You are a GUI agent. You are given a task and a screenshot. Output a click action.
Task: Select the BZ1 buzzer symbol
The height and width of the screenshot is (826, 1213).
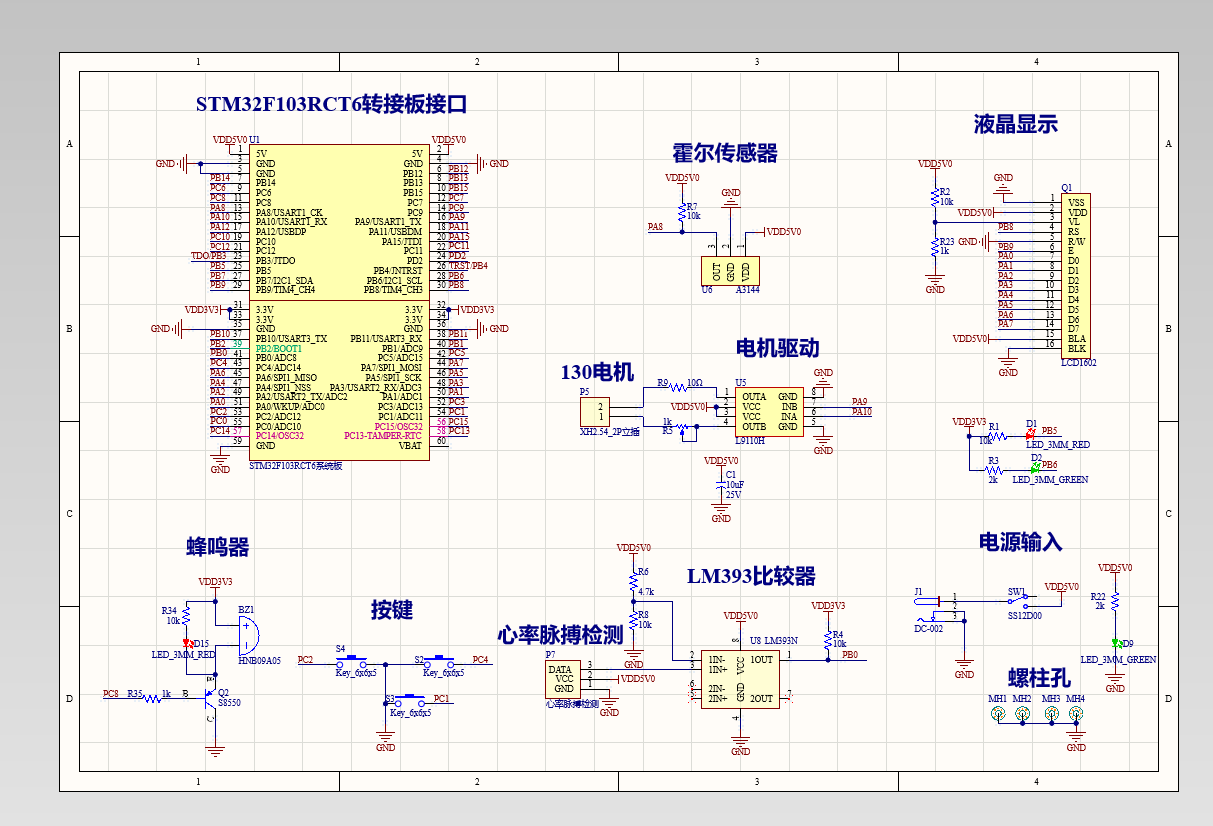pos(251,634)
